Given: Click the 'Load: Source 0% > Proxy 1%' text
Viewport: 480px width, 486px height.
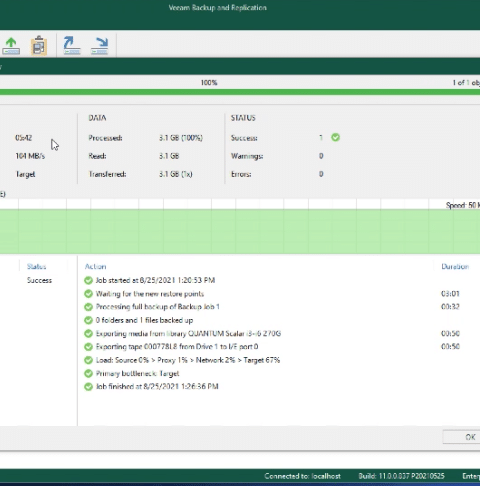Looking at the screenshot, I should 188,360.
